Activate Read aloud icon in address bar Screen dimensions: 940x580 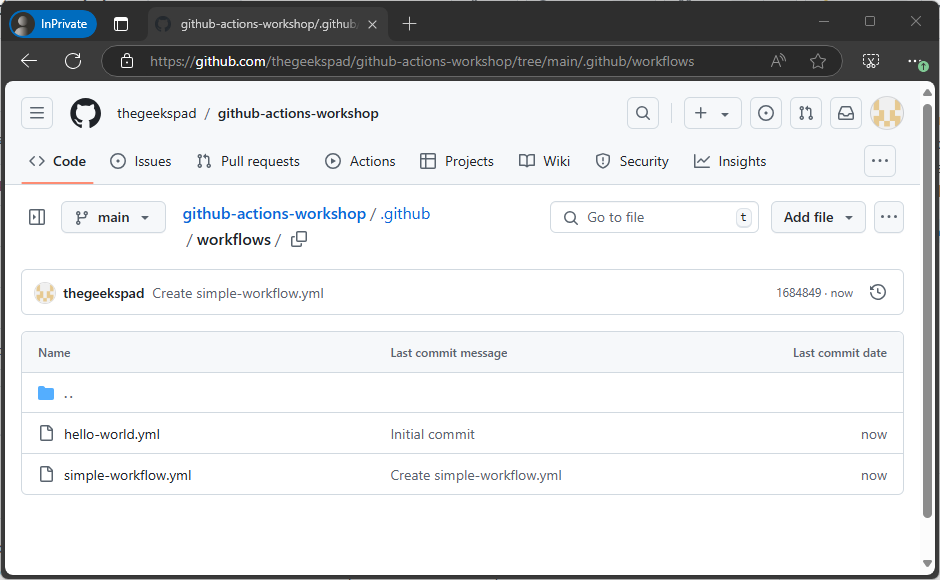pyautogui.click(x=778, y=61)
